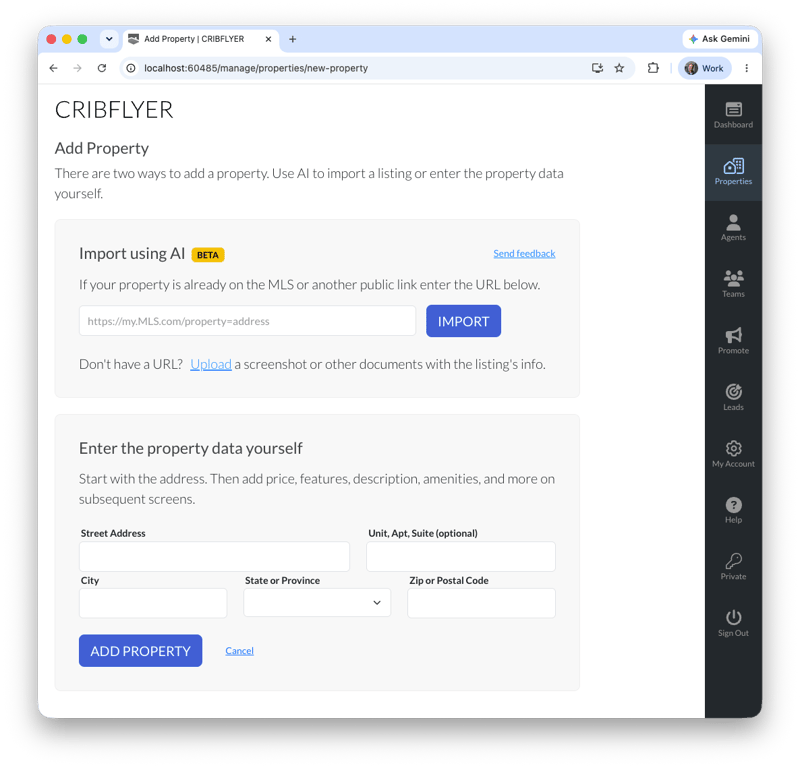Click the City input field
800x768 pixels.
153,603
